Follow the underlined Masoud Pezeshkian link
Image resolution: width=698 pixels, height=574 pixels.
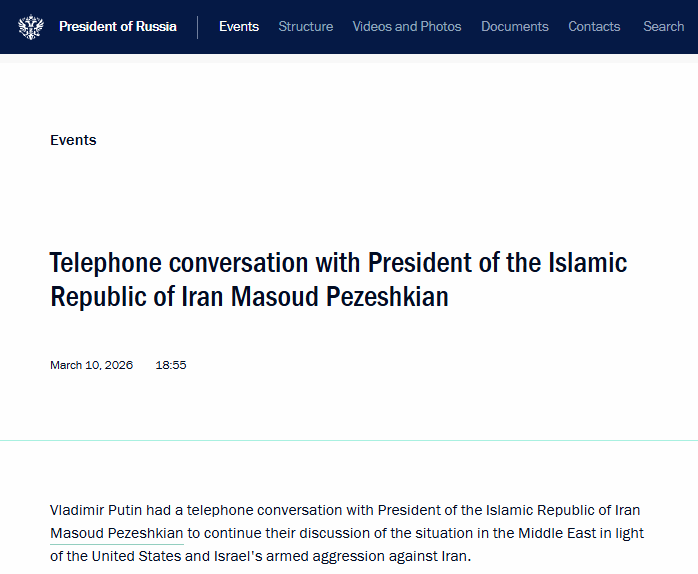tap(116, 533)
